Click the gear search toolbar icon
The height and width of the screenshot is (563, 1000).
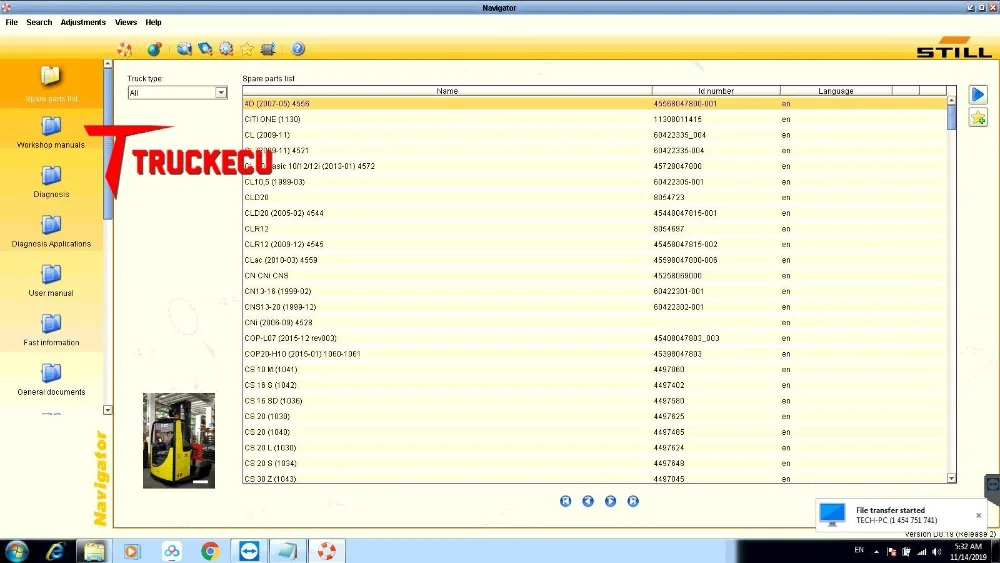coord(226,49)
